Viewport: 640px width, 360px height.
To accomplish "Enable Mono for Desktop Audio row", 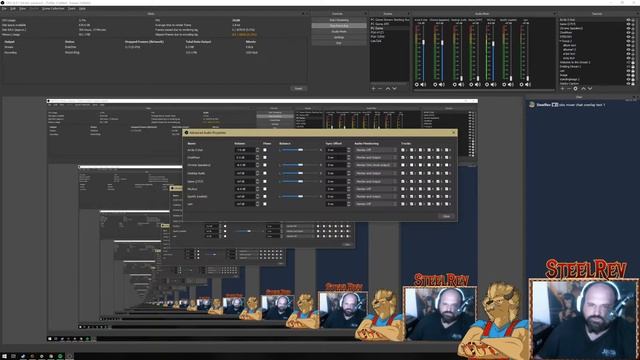I will coord(265,173).
